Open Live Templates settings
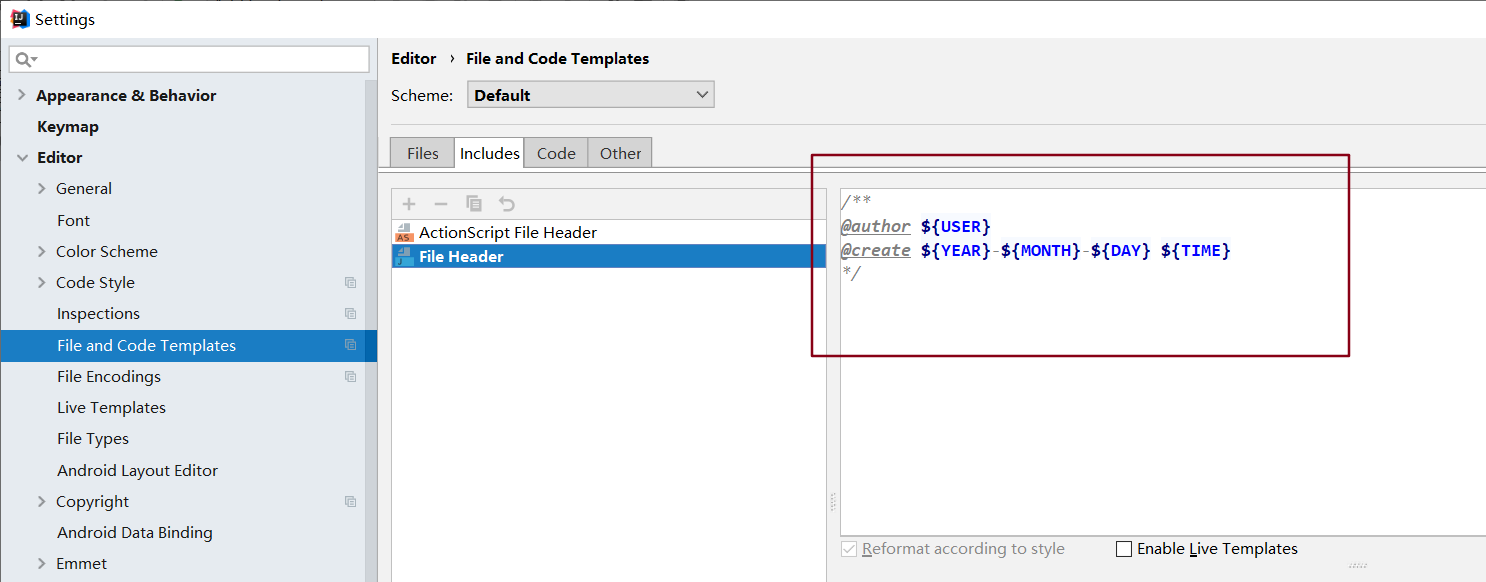The height and width of the screenshot is (582, 1486). tap(111, 408)
